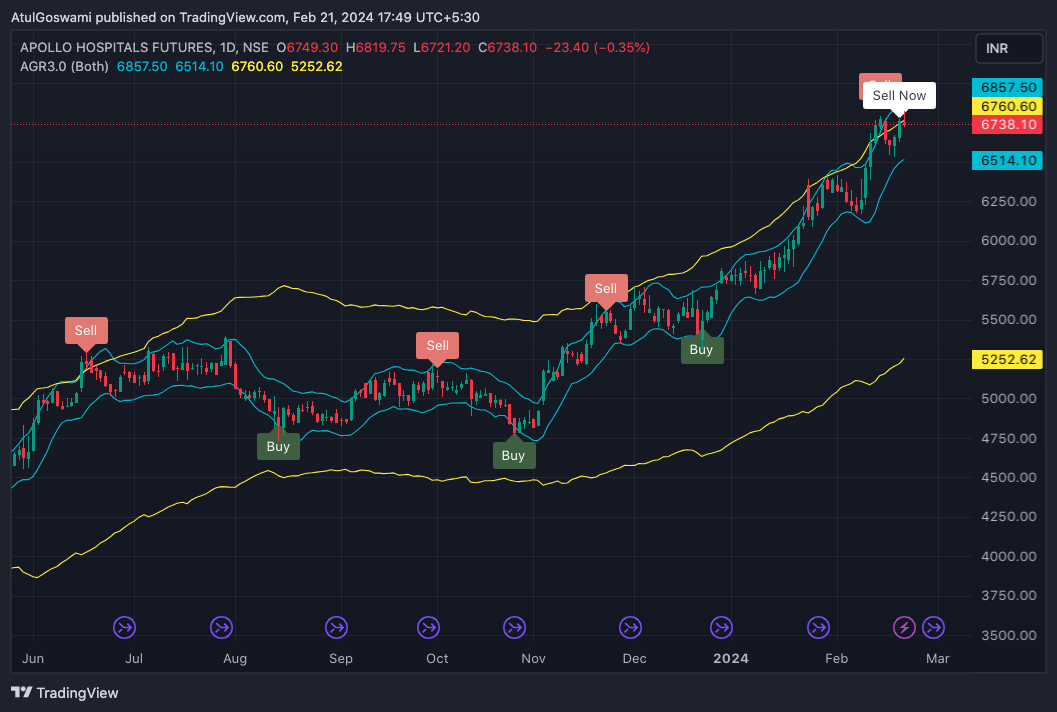1057x712 pixels.
Task: Select the Sell signal label in June
Action: pyautogui.click(x=86, y=330)
